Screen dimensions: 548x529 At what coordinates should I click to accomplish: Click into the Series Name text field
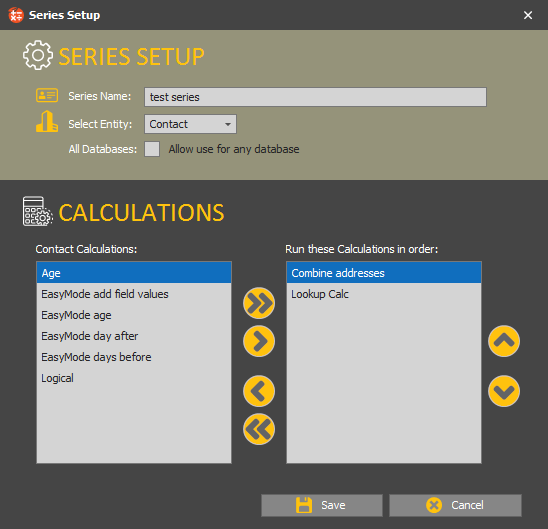(x=315, y=97)
